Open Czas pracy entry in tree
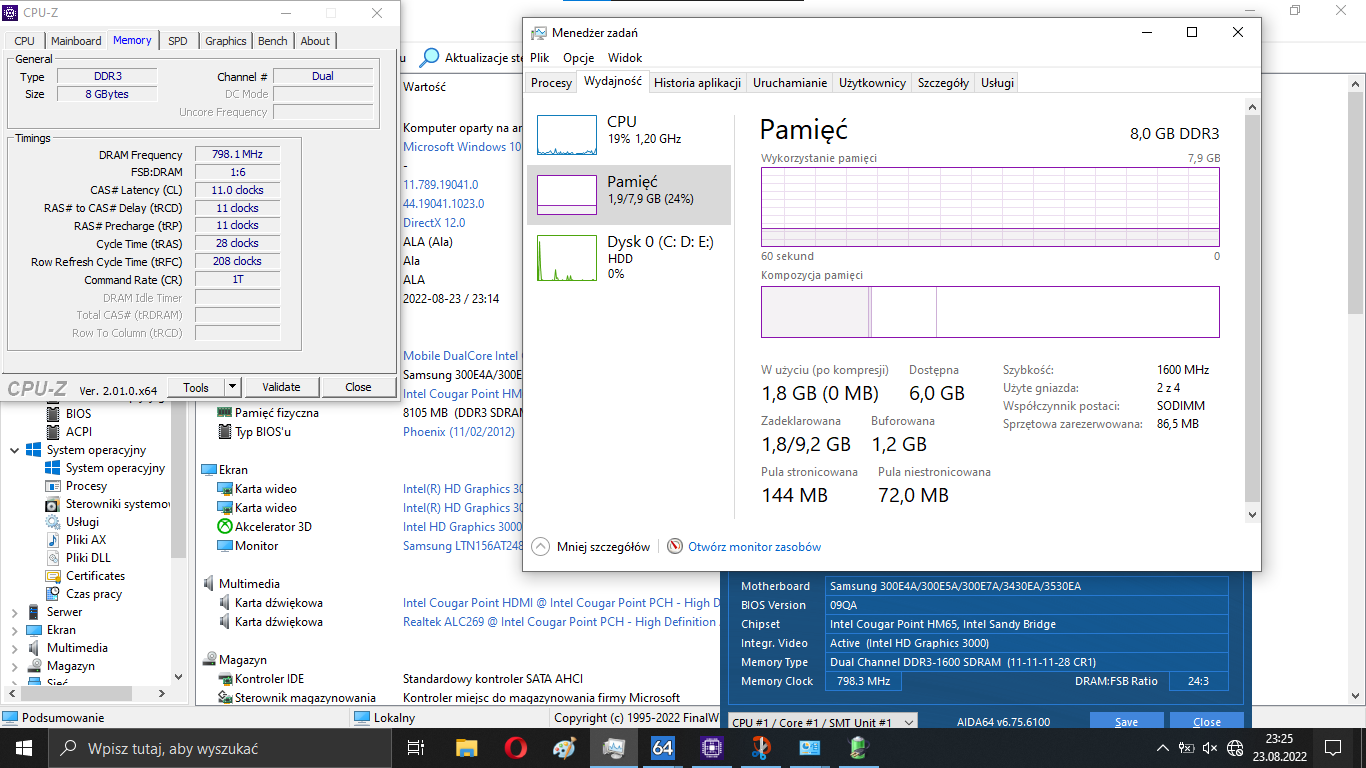Screen dimensions: 1366x768 83,594
